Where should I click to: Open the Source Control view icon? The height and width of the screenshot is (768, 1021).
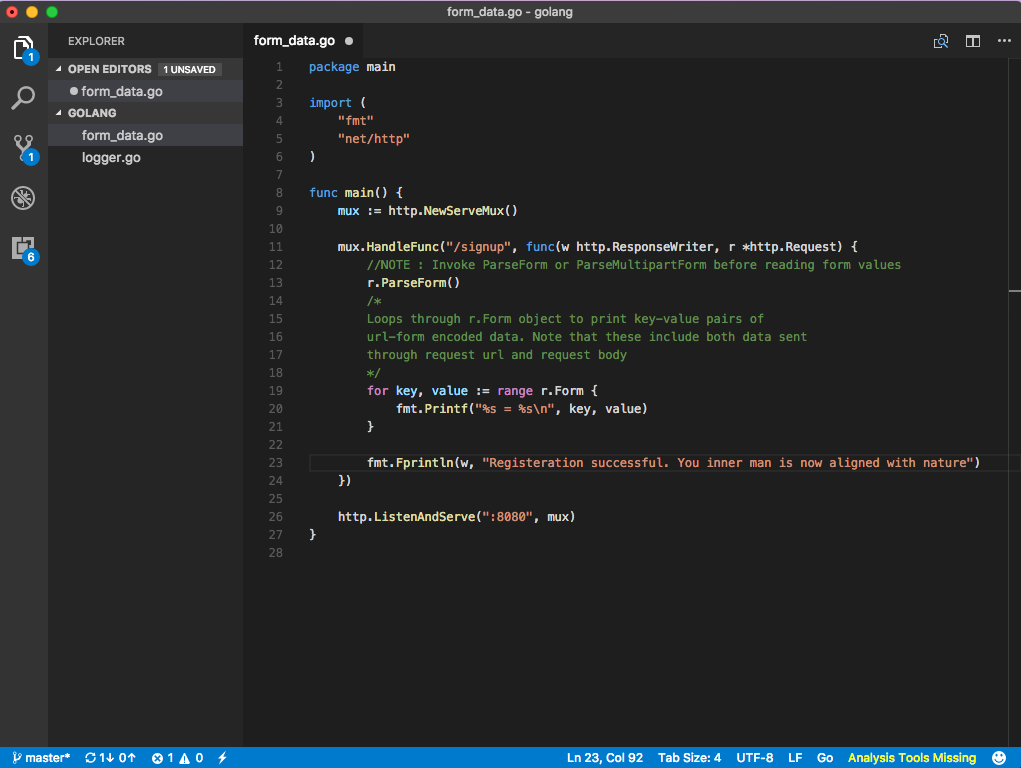23,148
